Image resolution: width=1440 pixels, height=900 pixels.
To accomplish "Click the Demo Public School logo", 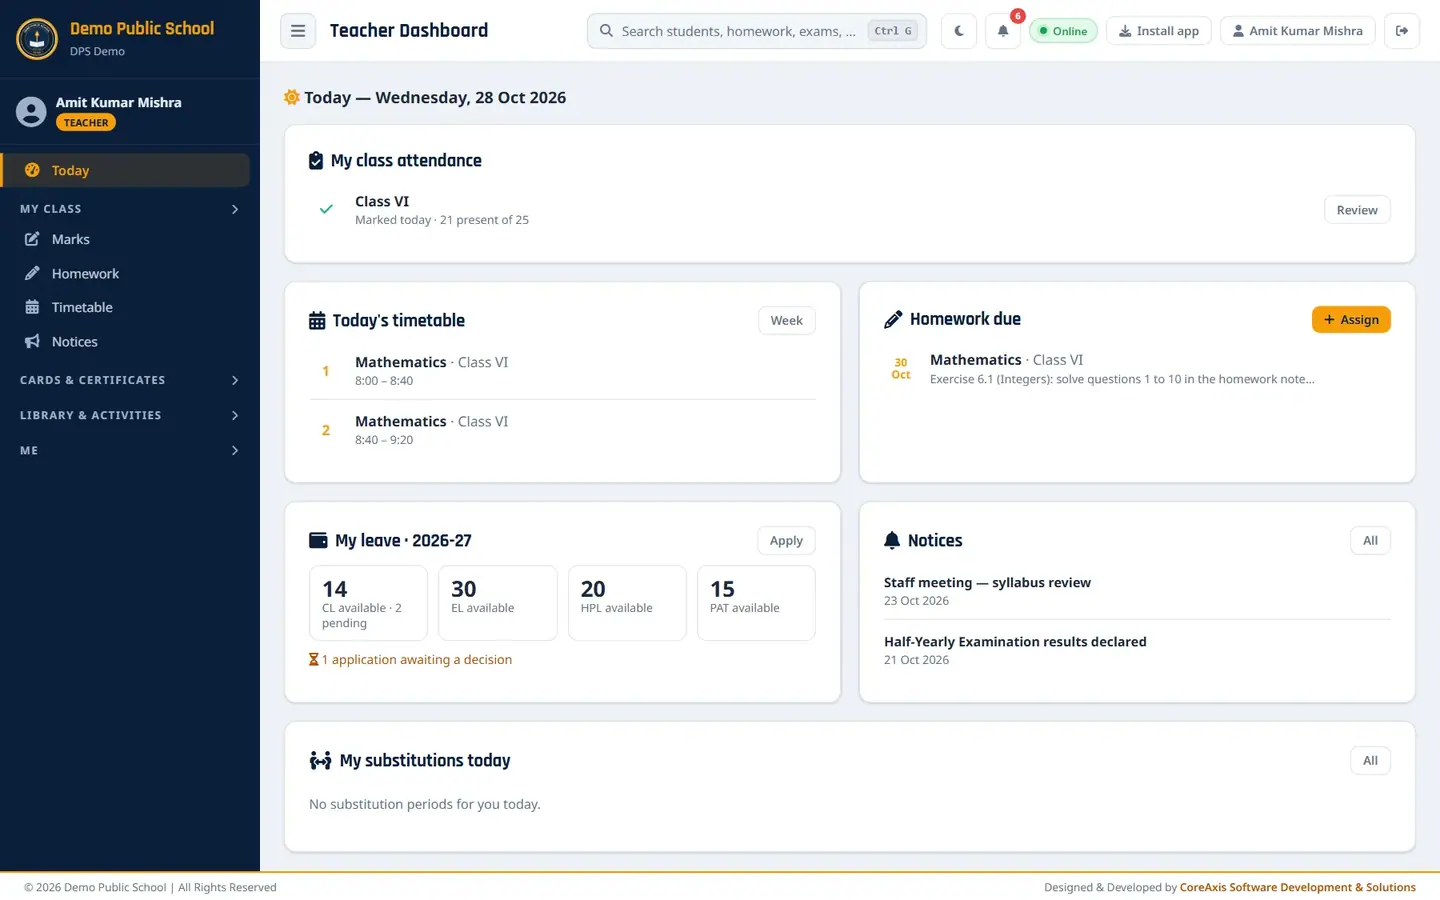I will point(37,39).
